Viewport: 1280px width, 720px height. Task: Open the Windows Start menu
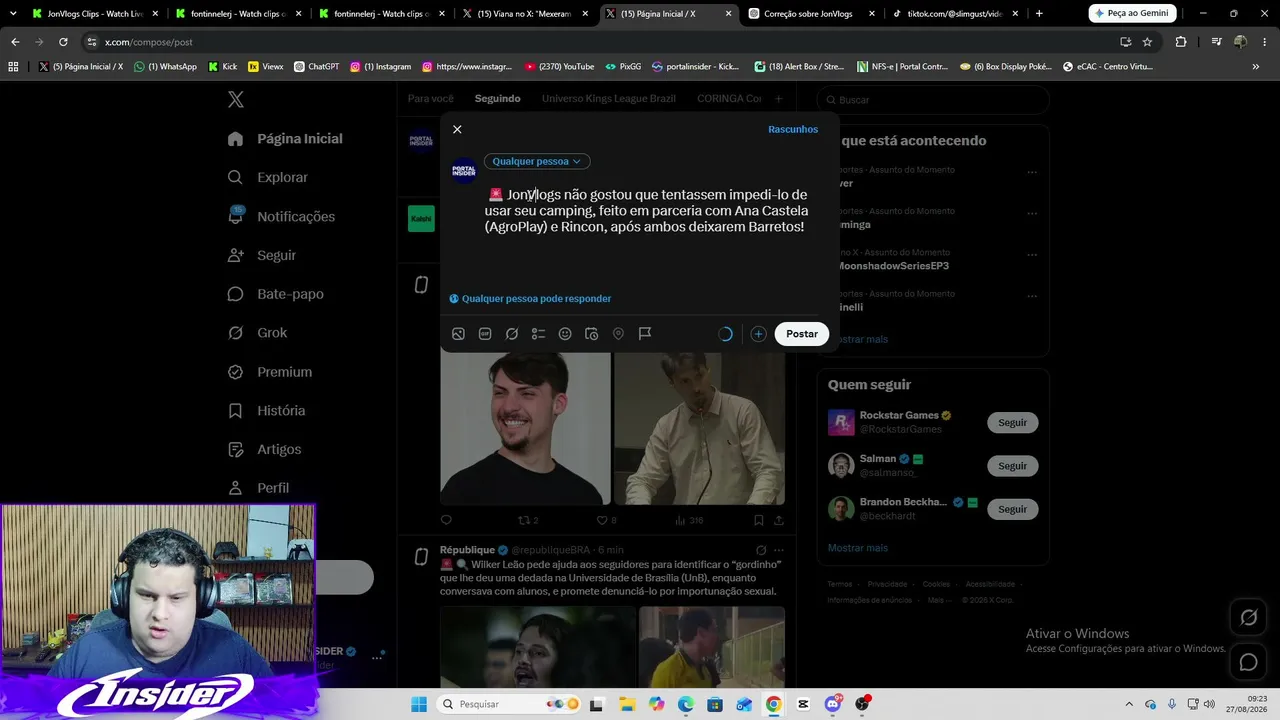tap(418, 704)
